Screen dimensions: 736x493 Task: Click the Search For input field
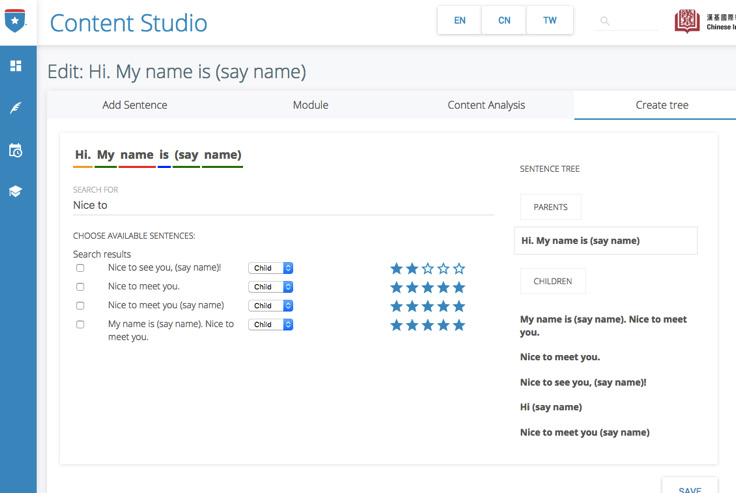click(x=284, y=205)
